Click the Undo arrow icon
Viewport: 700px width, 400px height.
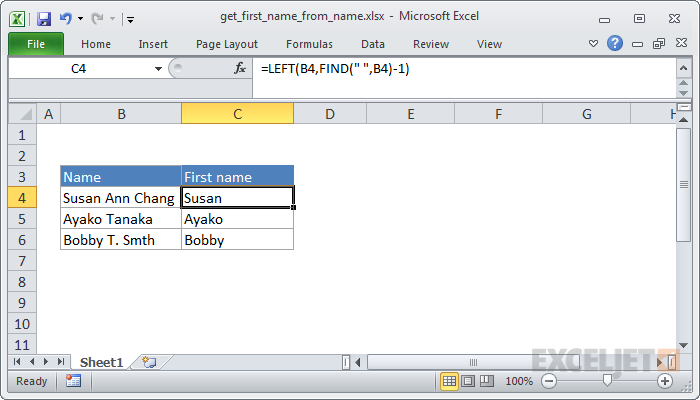click(66, 18)
